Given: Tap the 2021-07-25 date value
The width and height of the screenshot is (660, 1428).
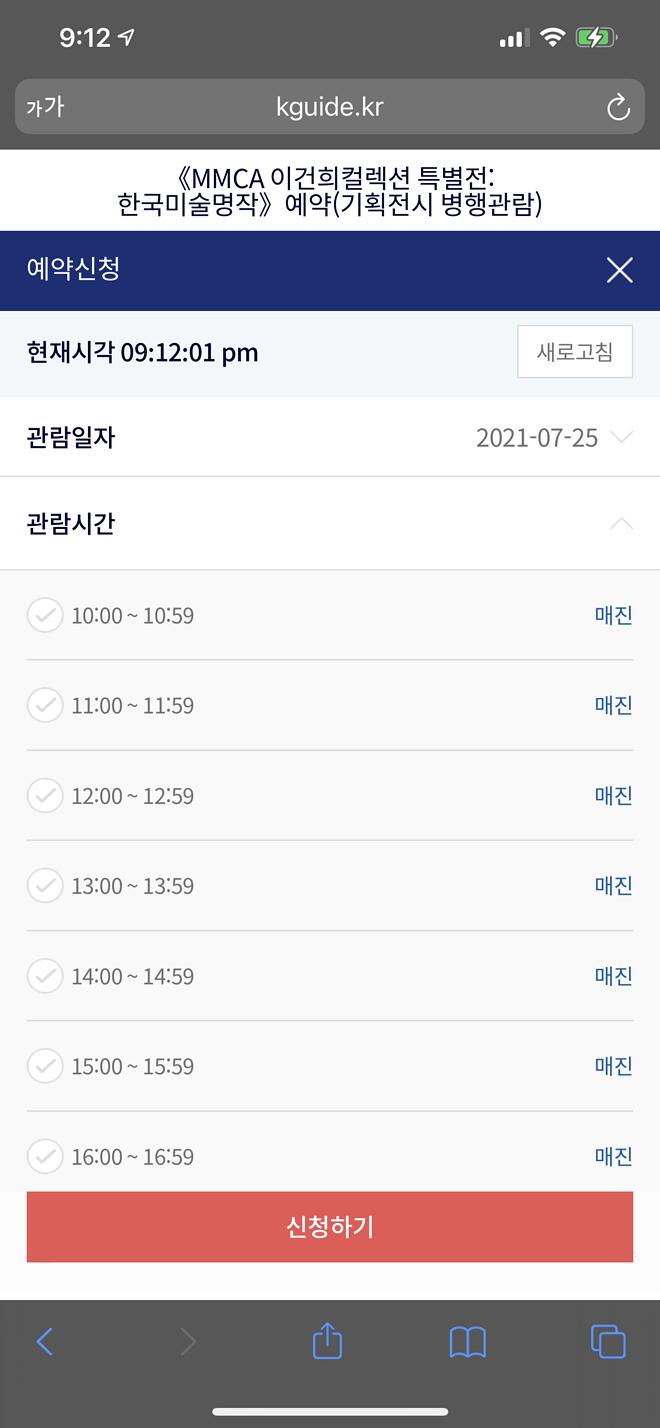Looking at the screenshot, I should 536,437.
